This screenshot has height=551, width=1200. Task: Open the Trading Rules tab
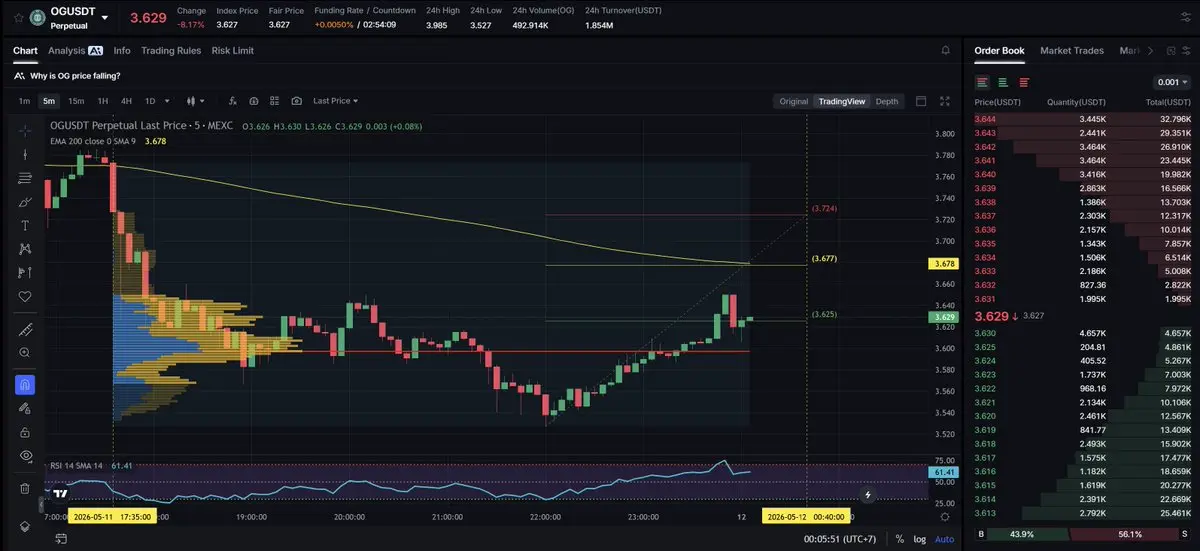(171, 50)
